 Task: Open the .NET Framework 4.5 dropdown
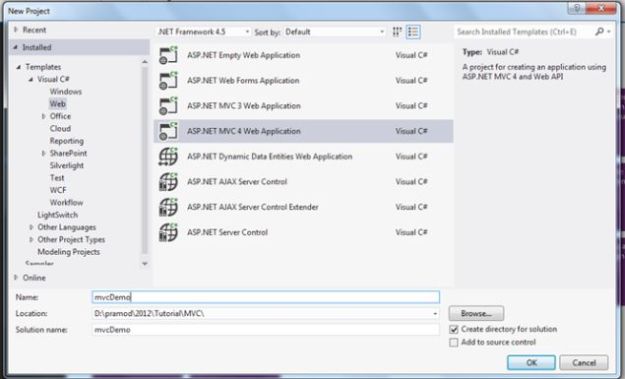tap(203, 32)
